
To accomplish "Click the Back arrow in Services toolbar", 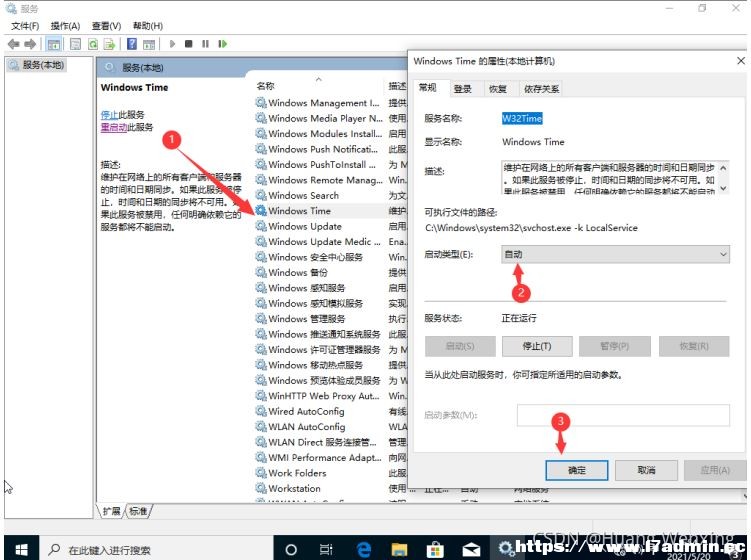I will tap(13, 44).
